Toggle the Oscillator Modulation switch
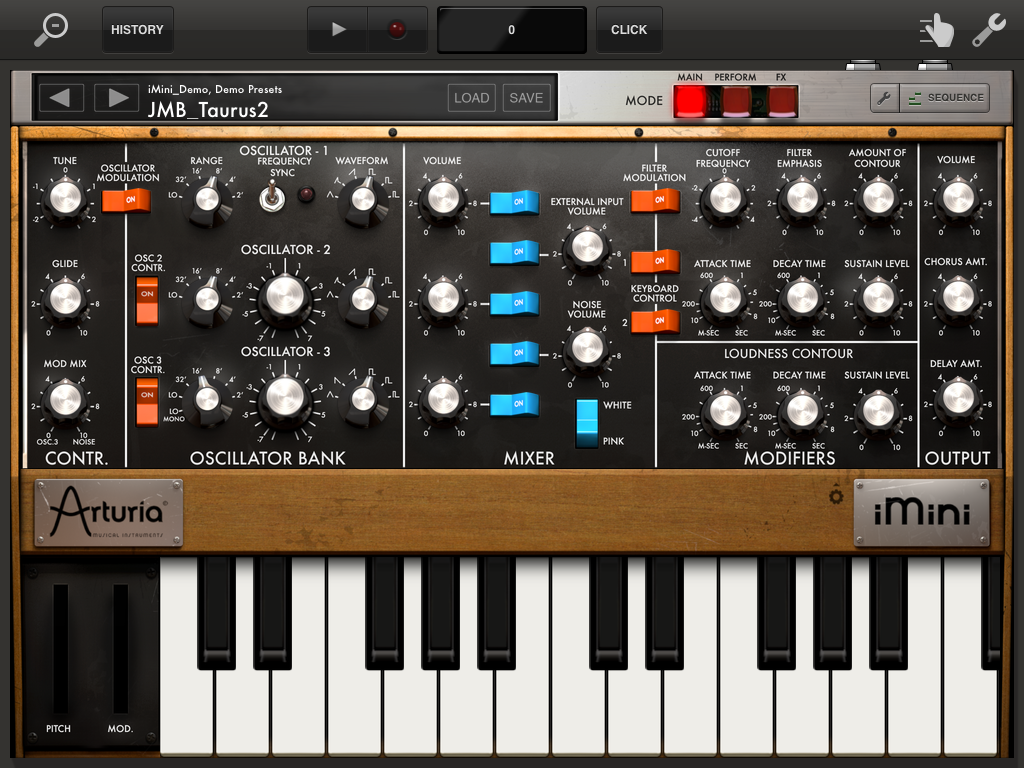This screenshot has height=768, width=1024. click(x=126, y=200)
